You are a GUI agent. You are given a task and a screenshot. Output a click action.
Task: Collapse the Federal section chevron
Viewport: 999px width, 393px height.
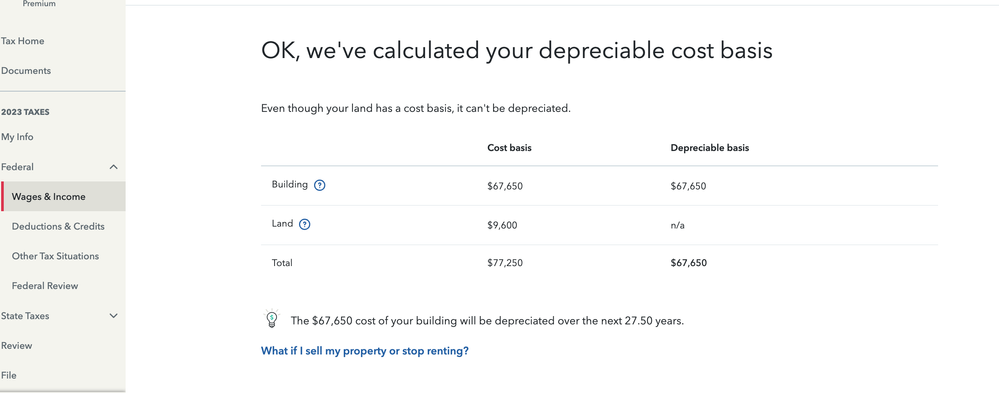click(x=113, y=167)
